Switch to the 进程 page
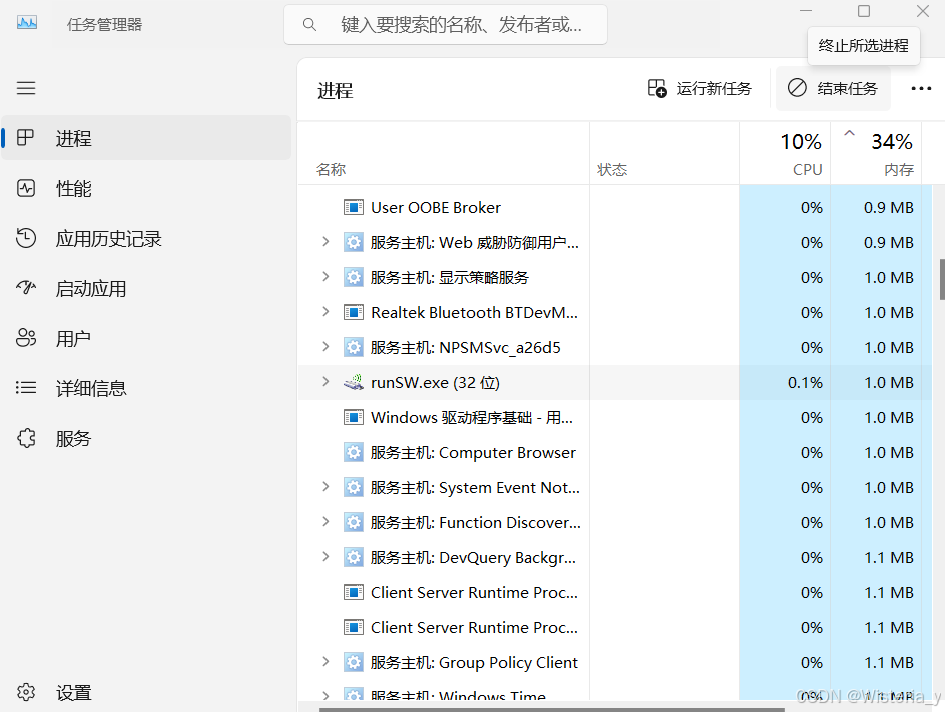This screenshot has width=945, height=712. (146, 138)
